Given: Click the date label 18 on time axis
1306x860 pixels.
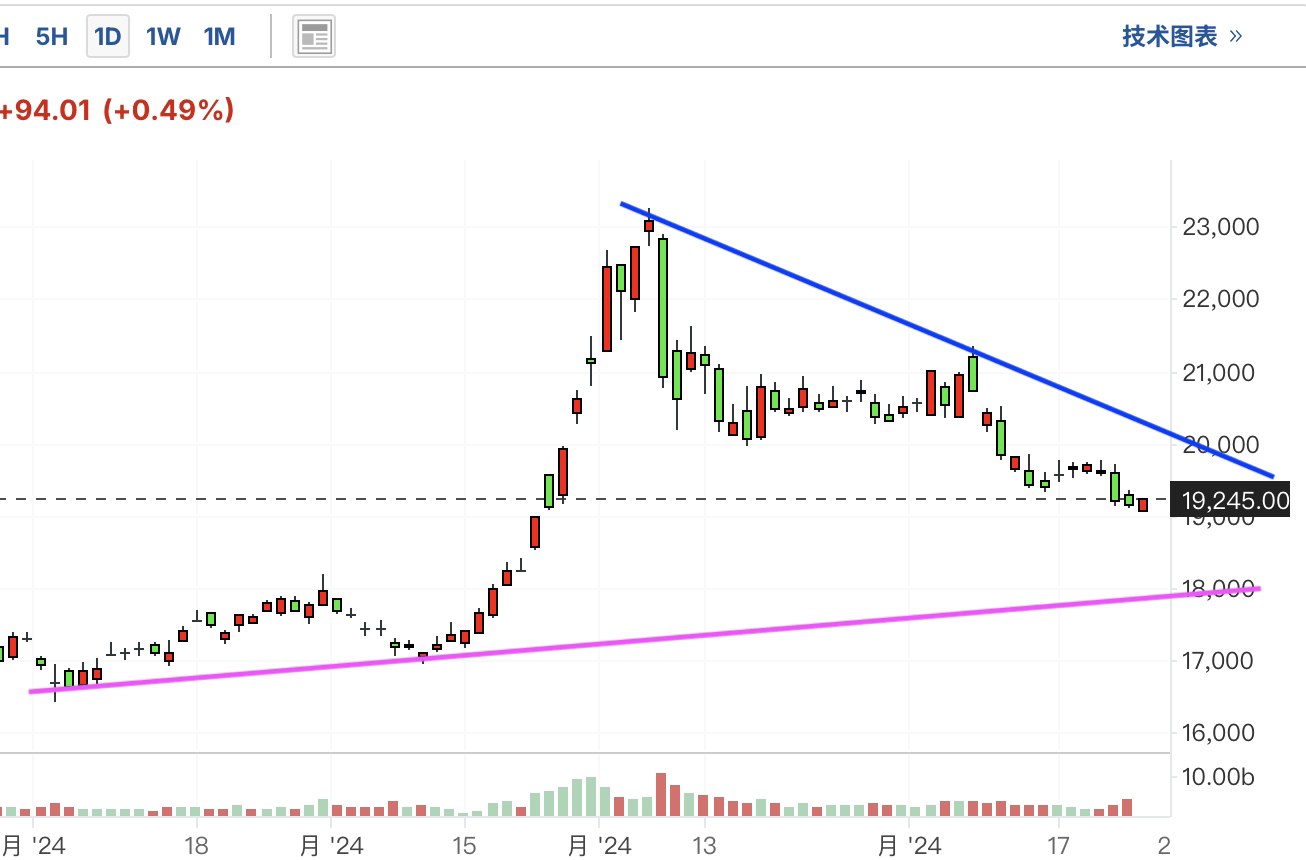Looking at the screenshot, I should [x=197, y=846].
